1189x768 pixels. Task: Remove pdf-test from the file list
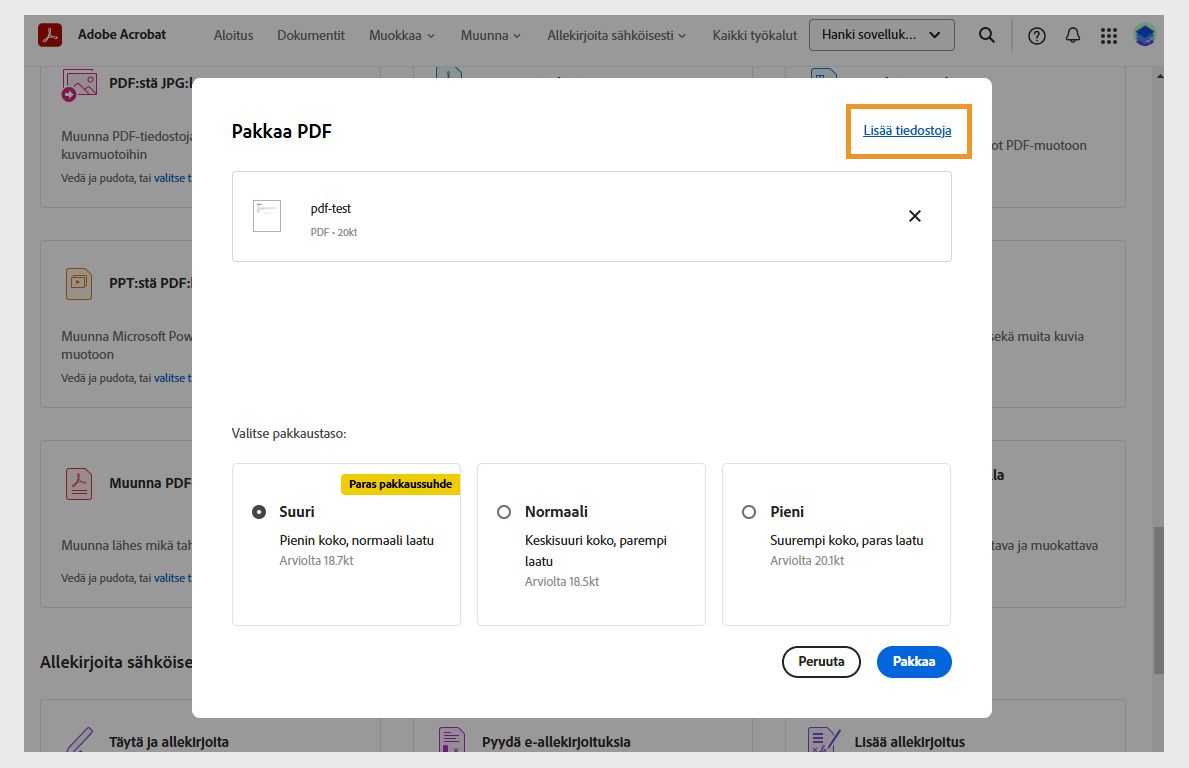click(914, 215)
